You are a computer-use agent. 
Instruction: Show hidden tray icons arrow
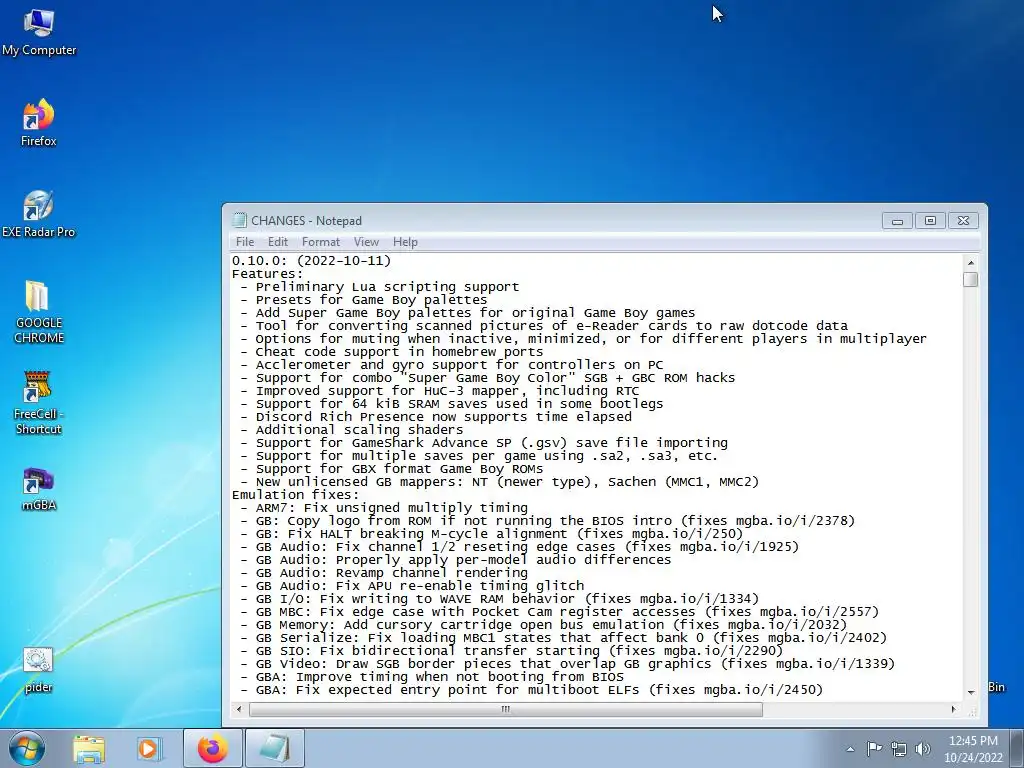point(850,749)
